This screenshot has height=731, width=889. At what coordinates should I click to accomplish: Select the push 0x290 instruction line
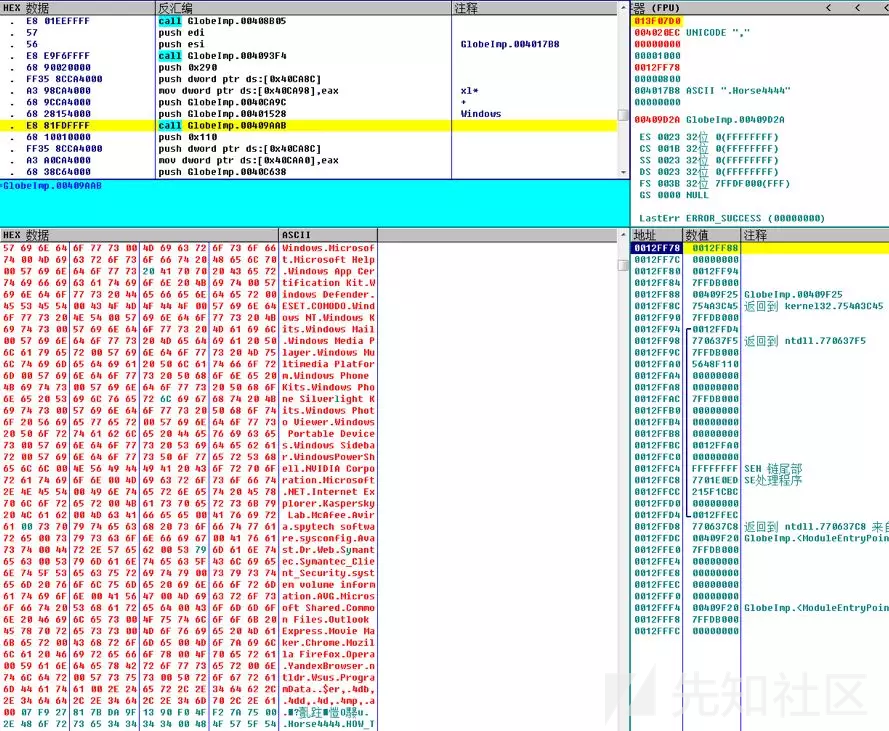pyautogui.click(x=184, y=68)
